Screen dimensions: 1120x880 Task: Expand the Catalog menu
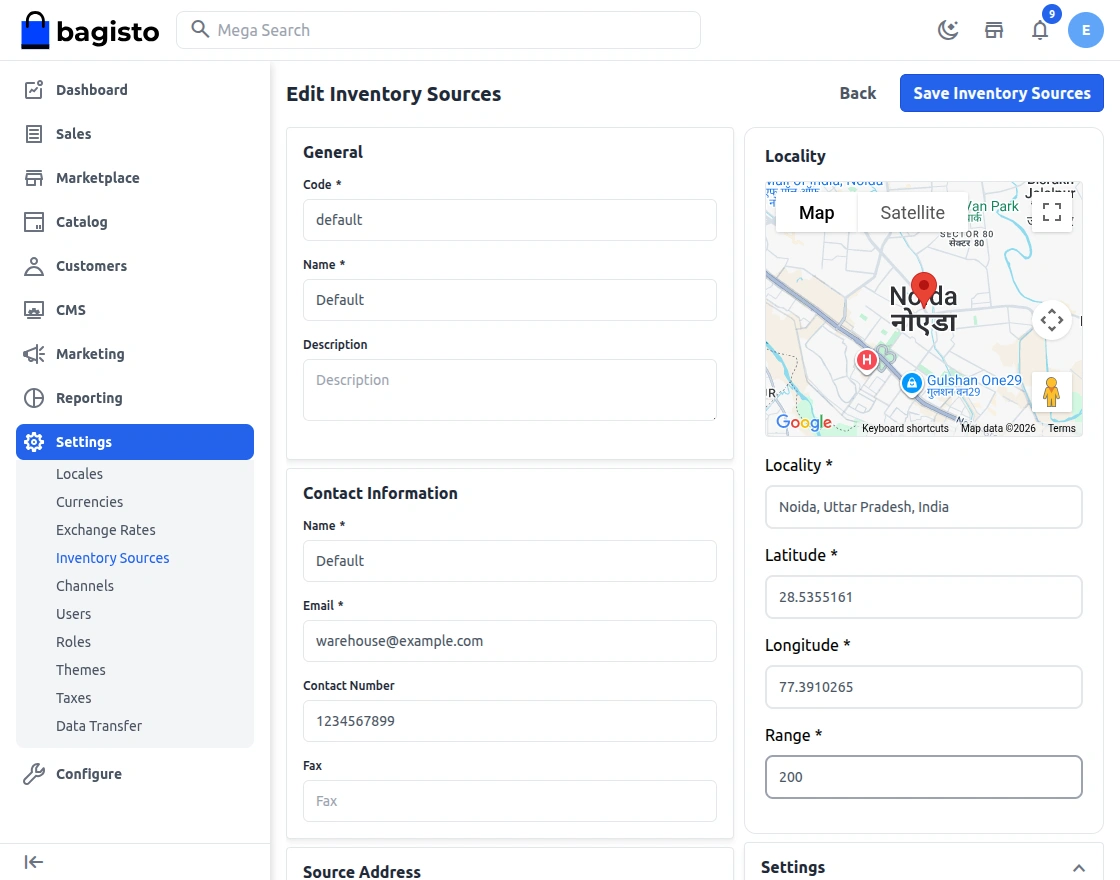[81, 222]
